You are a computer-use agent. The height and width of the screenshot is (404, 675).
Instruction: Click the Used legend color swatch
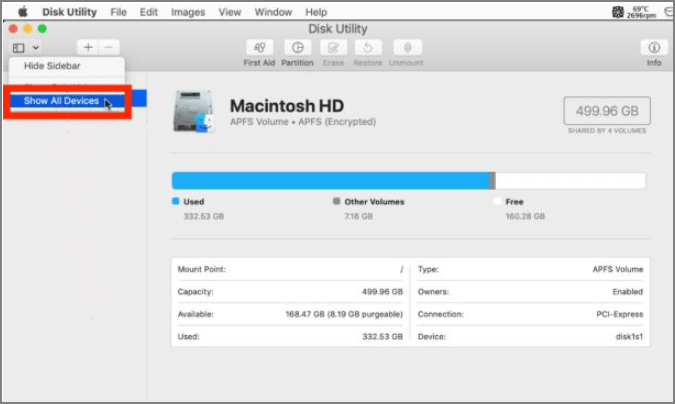pyautogui.click(x=176, y=201)
